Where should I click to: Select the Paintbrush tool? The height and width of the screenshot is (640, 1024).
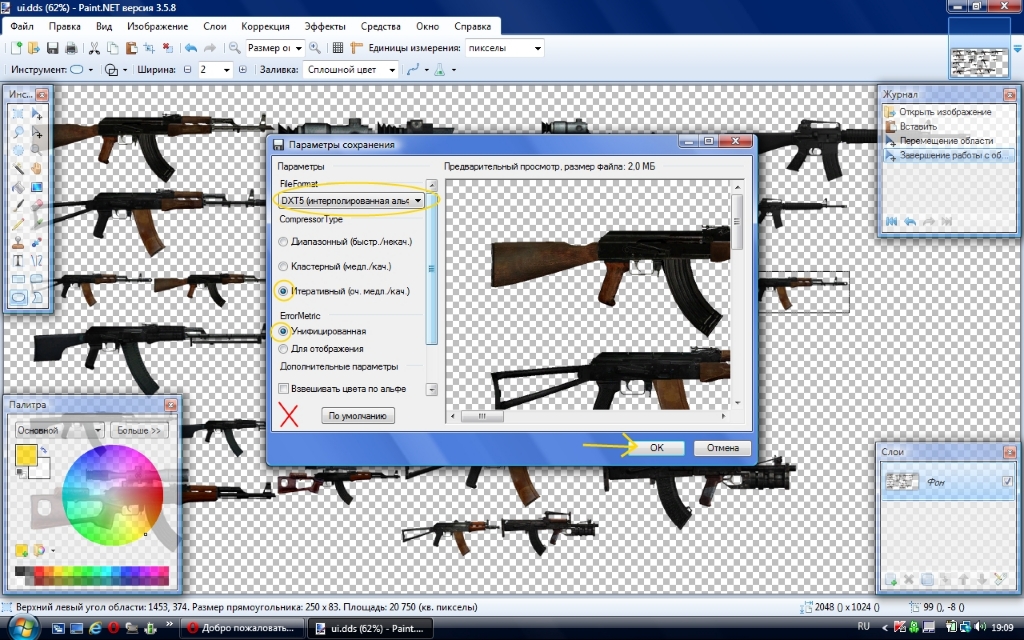pyautogui.click(x=18, y=205)
